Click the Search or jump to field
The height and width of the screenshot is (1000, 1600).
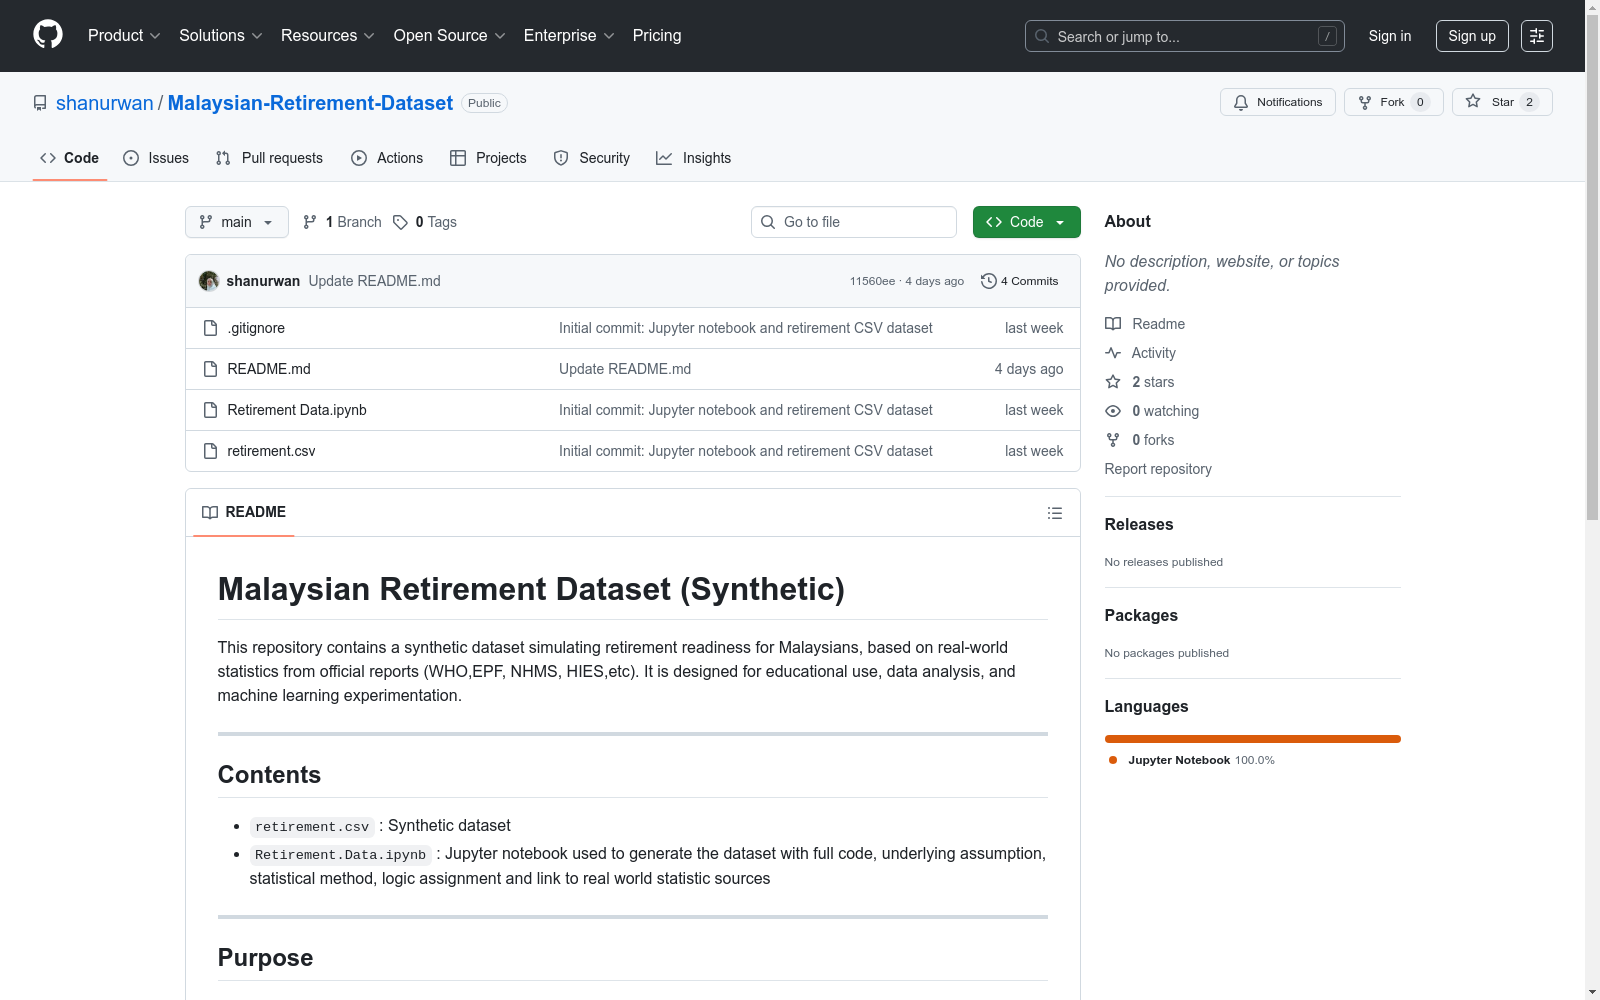click(1185, 36)
